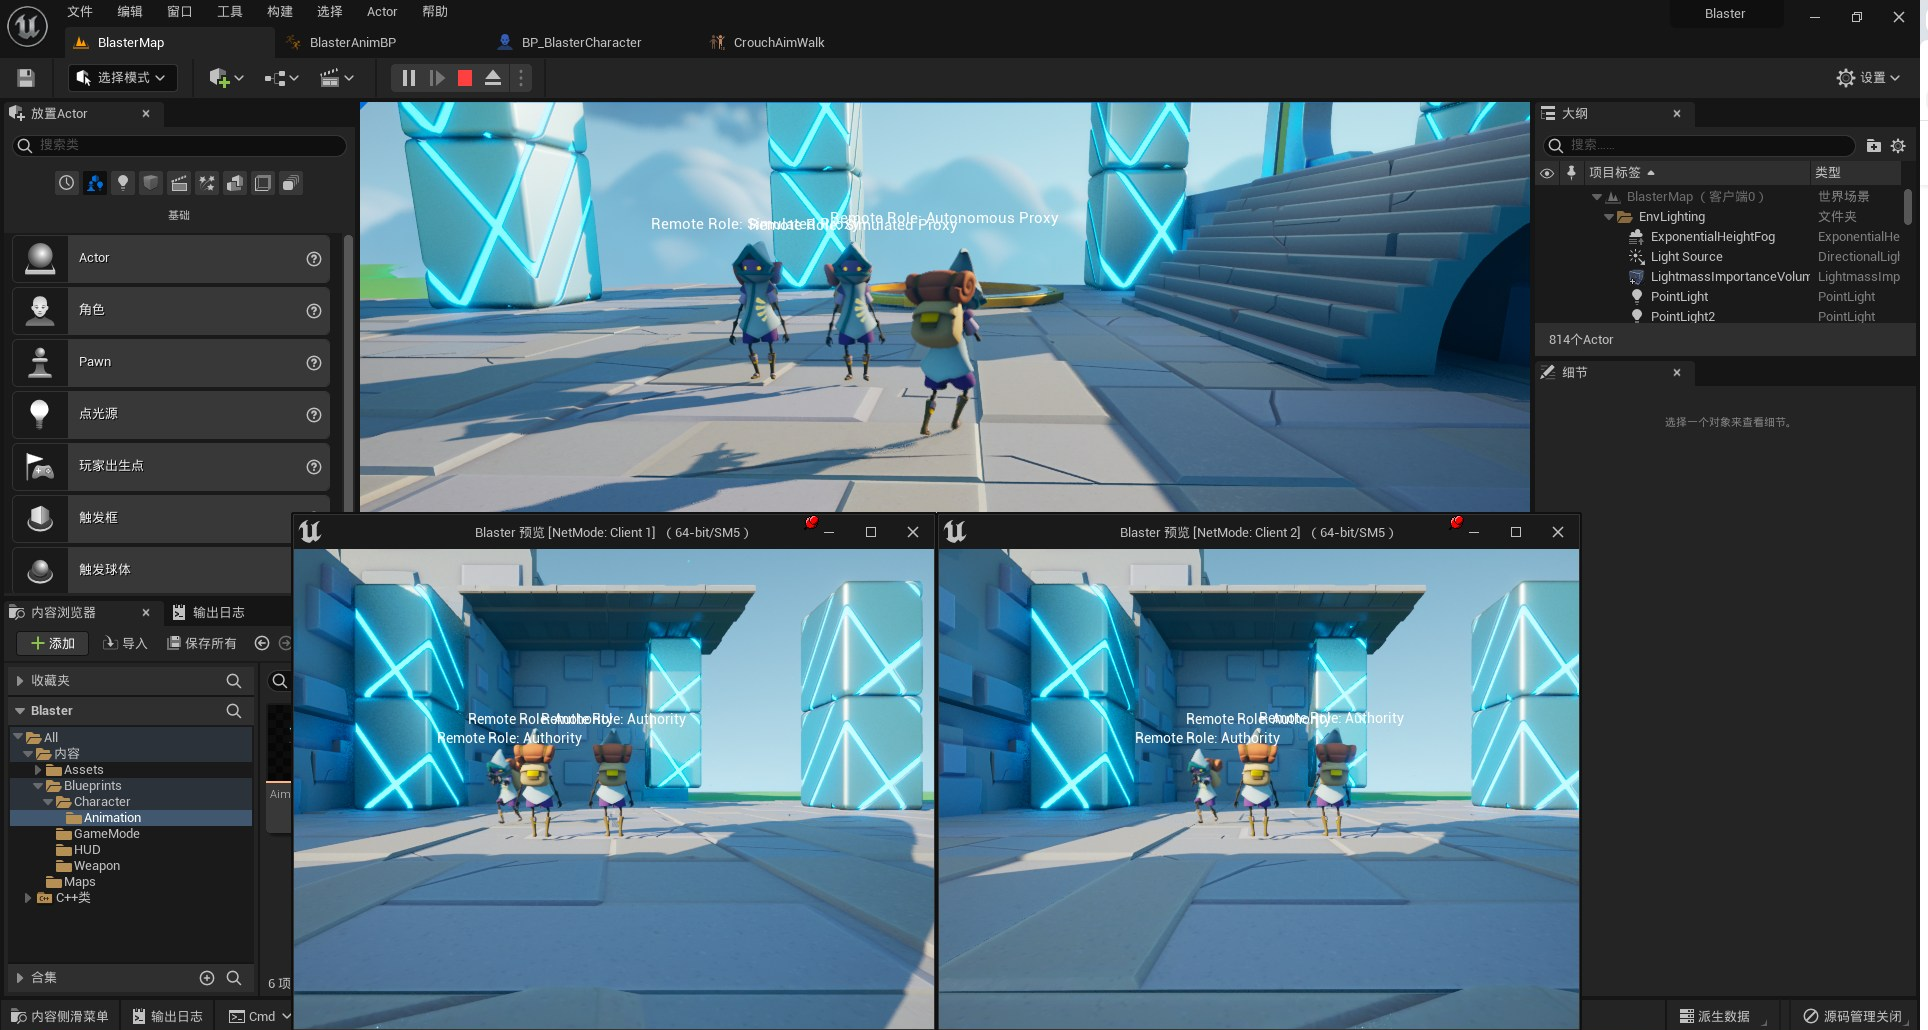Open the 内容侧滑菜单 content drawer
Viewport: 1928px width, 1030px height.
[59, 1016]
